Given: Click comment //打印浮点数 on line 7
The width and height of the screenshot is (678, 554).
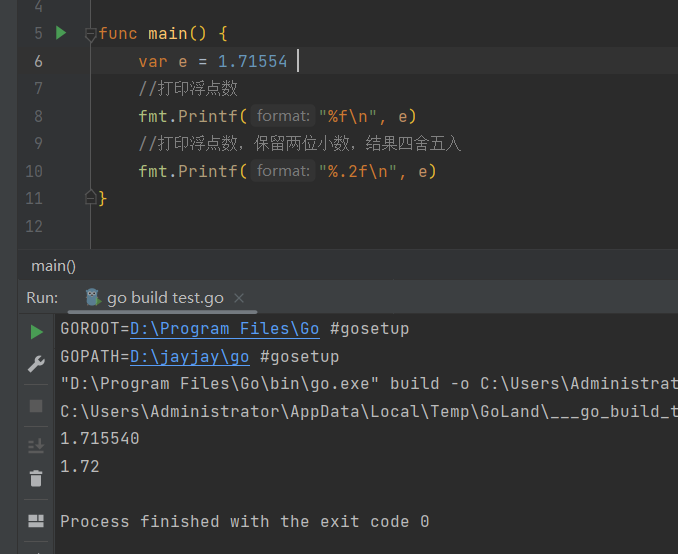Looking at the screenshot, I should pyautogui.click(x=188, y=88).
